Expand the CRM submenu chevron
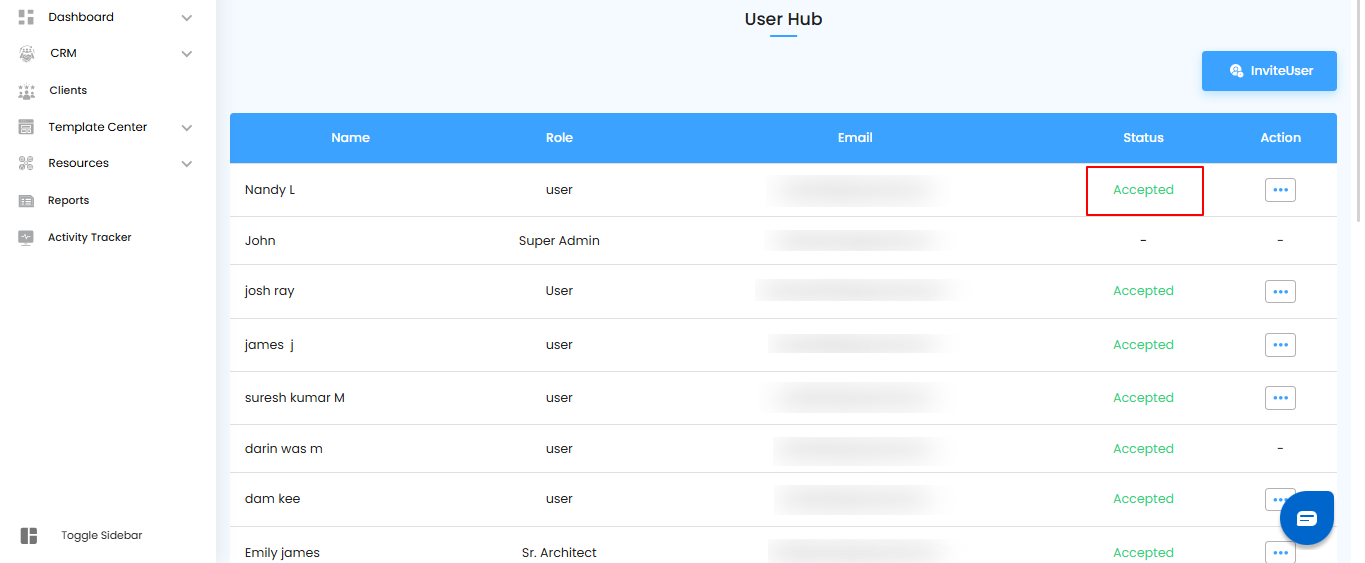This screenshot has height=563, width=1365. coord(187,54)
